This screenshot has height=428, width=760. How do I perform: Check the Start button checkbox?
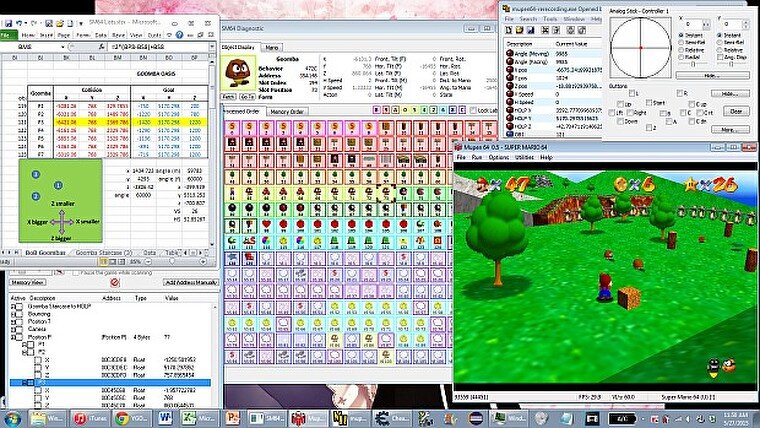(649, 103)
